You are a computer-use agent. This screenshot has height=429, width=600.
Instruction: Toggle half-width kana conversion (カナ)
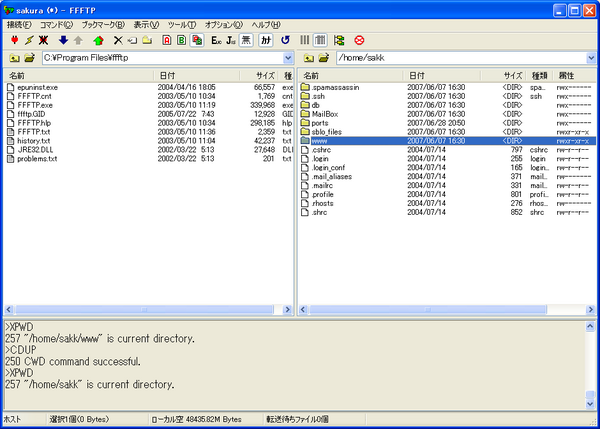point(266,40)
